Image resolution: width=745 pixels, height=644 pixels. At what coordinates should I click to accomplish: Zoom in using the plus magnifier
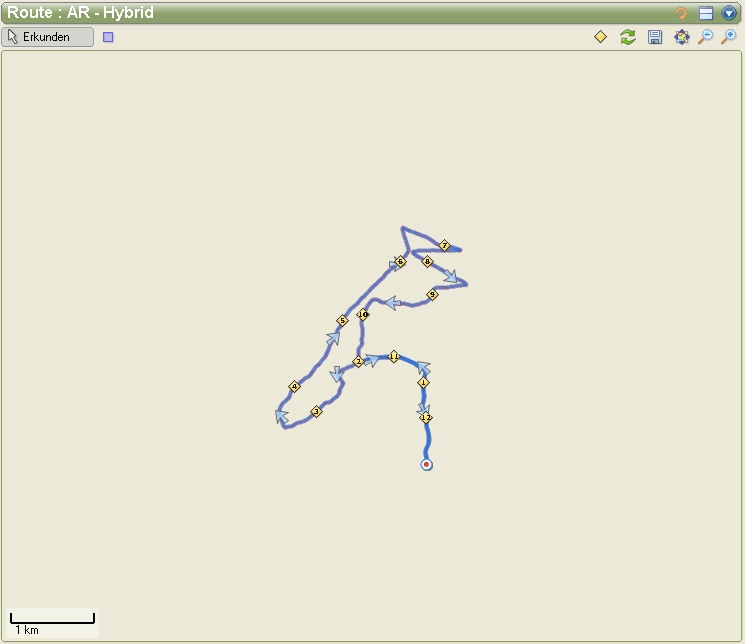pos(729,37)
